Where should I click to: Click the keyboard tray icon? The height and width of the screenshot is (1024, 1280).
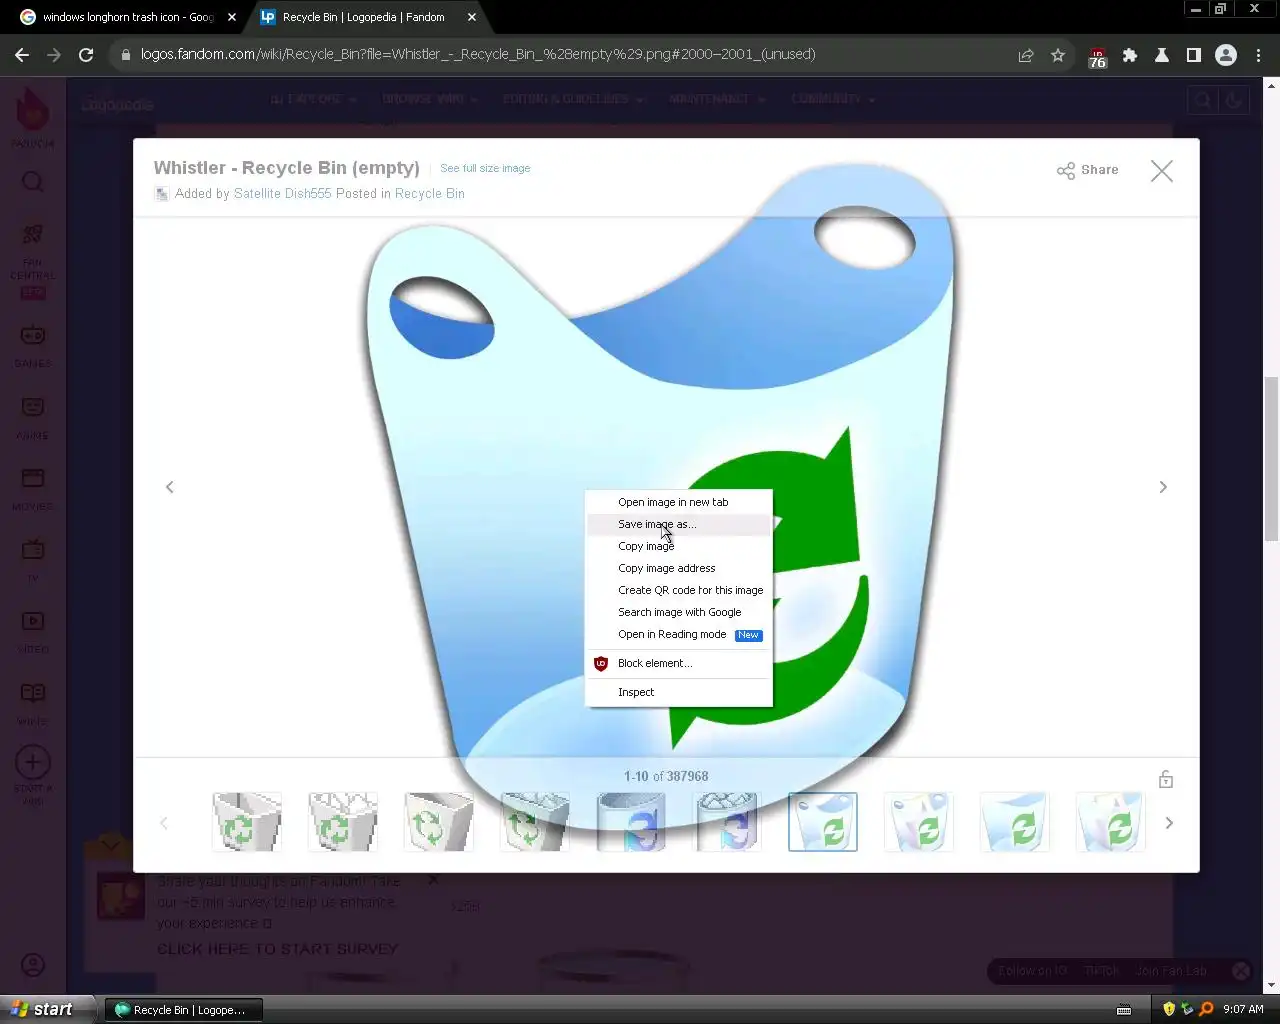coord(1124,1010)
